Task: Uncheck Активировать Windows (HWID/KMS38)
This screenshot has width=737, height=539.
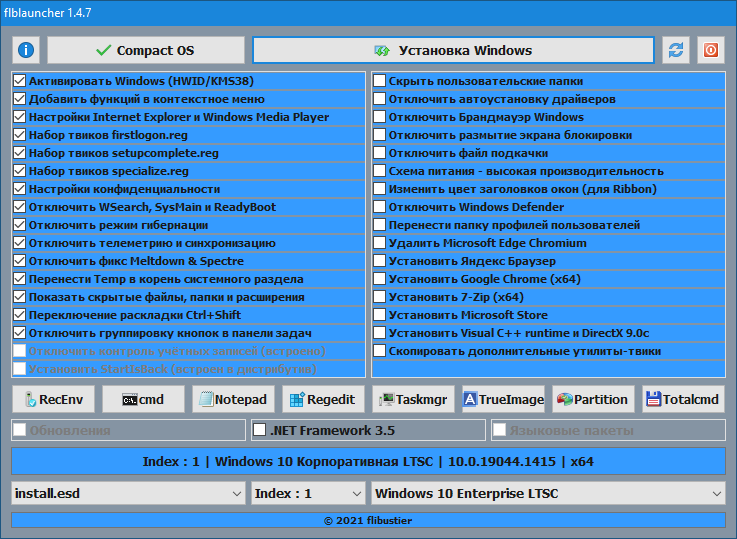Action: click(x=19, y=81)
